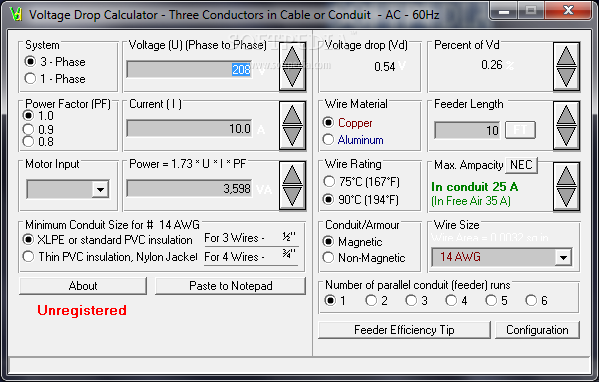
Task: Click the Current field showing 10.0
Action: point(189,128)
